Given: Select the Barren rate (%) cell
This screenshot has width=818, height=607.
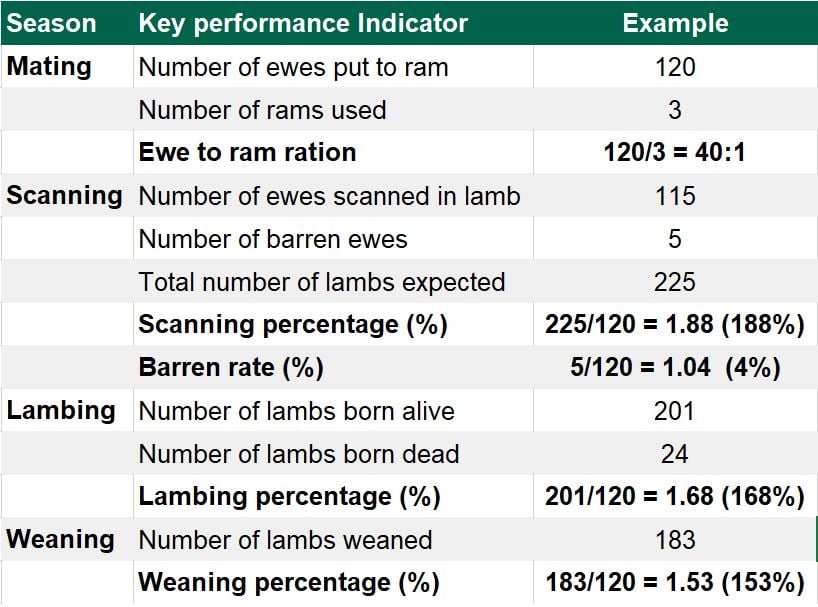Looking at the screenshot, I should (231, 368).
